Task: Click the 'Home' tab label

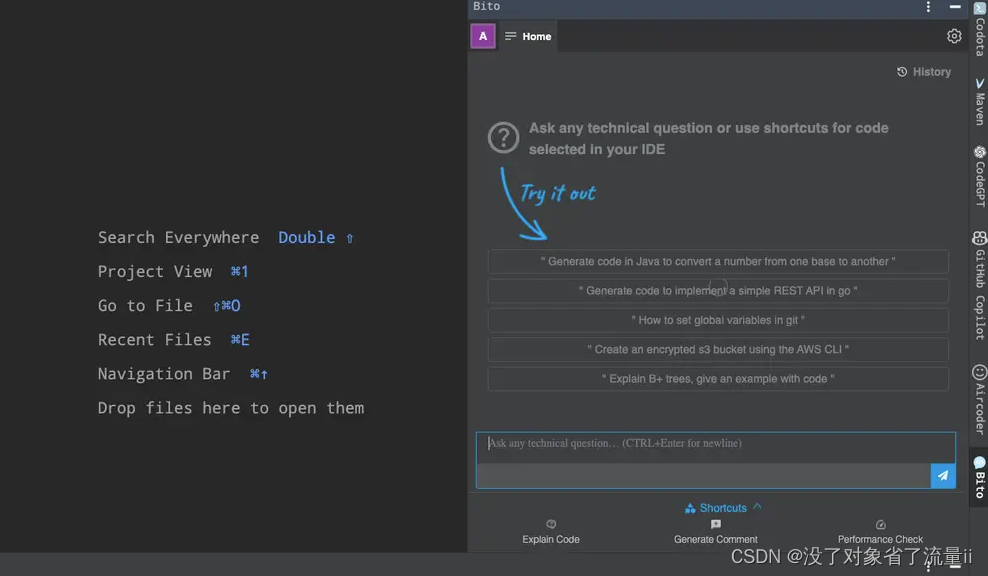Action: pos(536,37)
